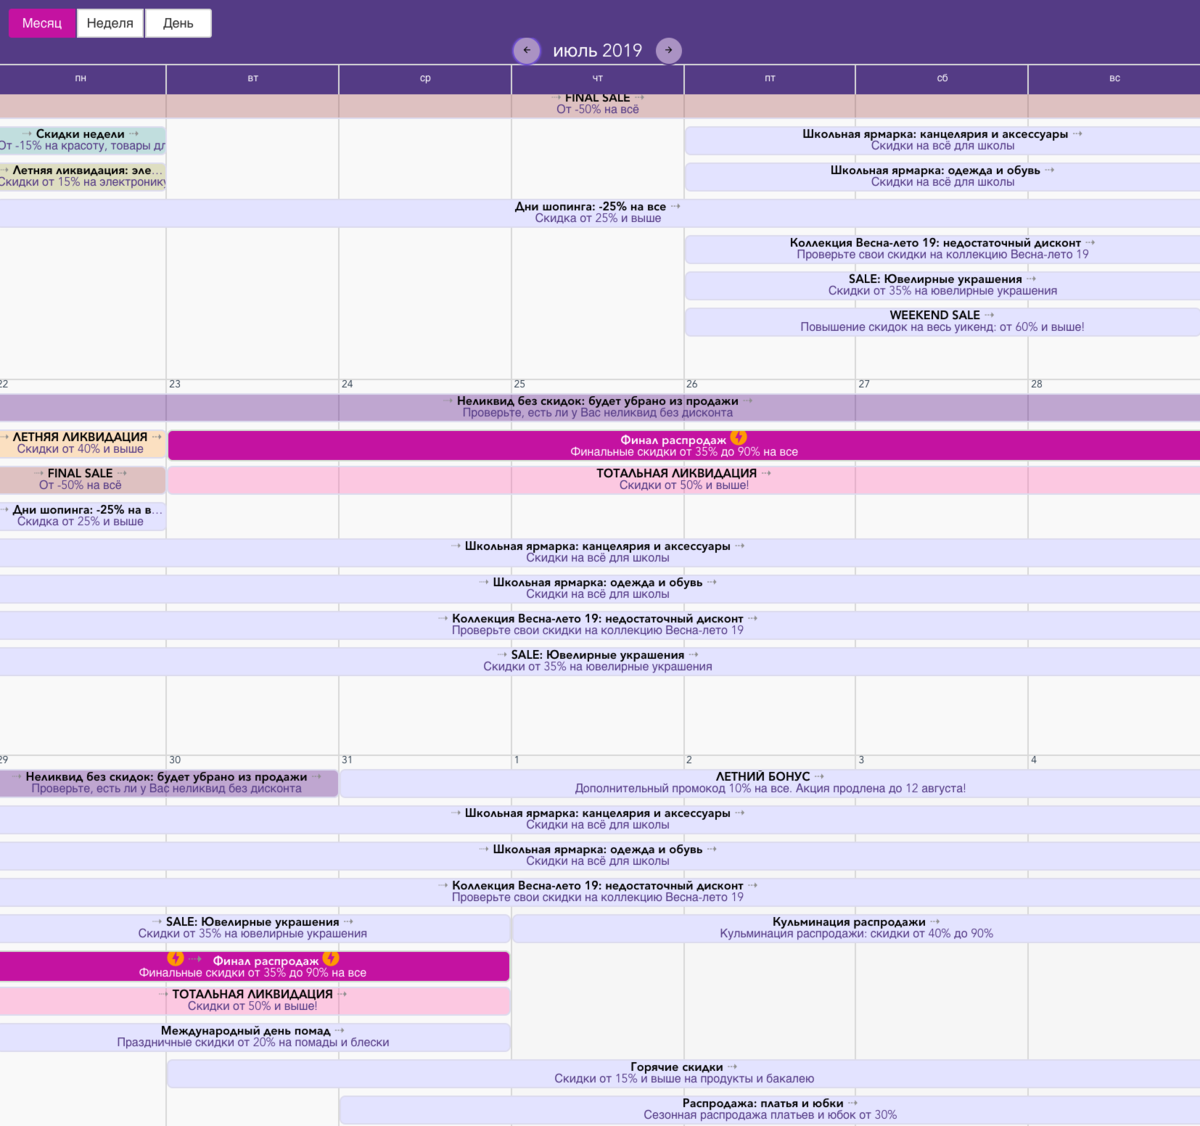Open Школьная ярмарка: канцелярия in 22–28 week
The height and width of the screenshot is (1126, 1200).
(598, 552)
